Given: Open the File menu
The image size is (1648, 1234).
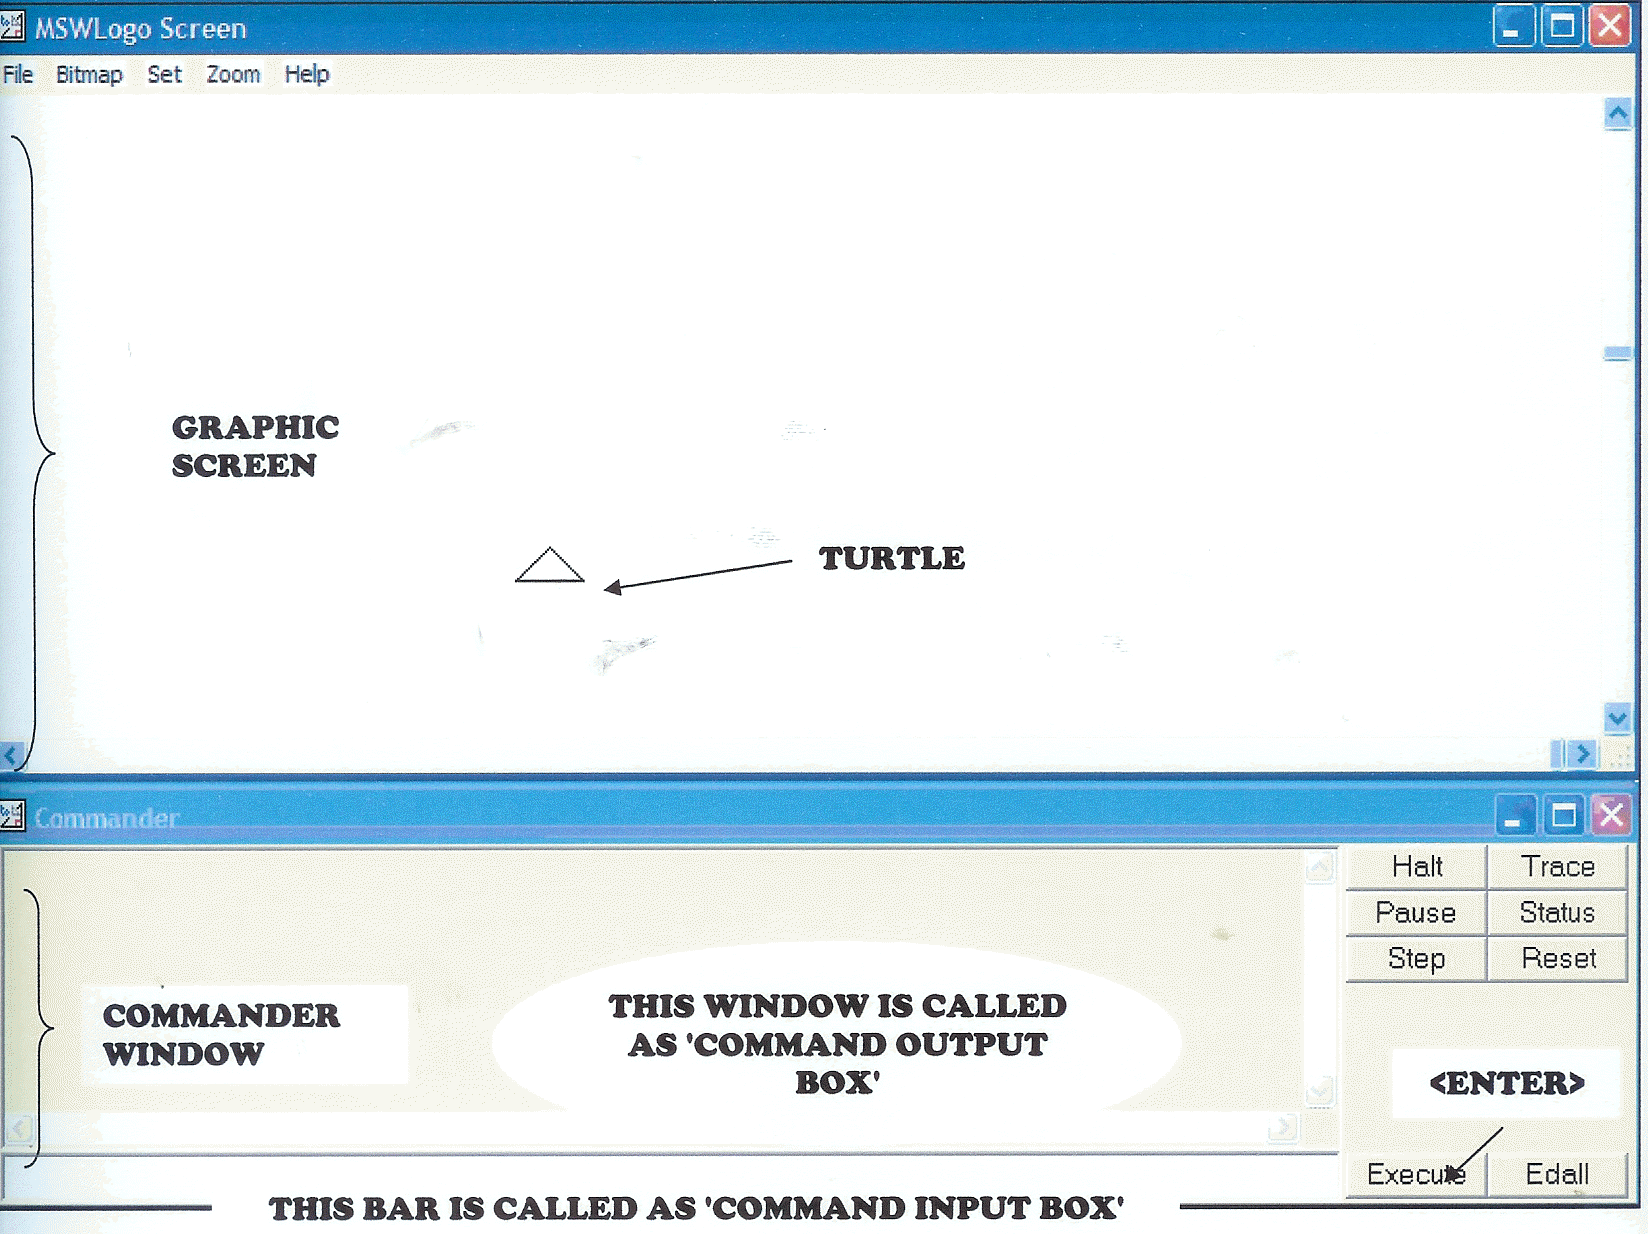Looking at the screenshot, I should click(x=18, y=74).
